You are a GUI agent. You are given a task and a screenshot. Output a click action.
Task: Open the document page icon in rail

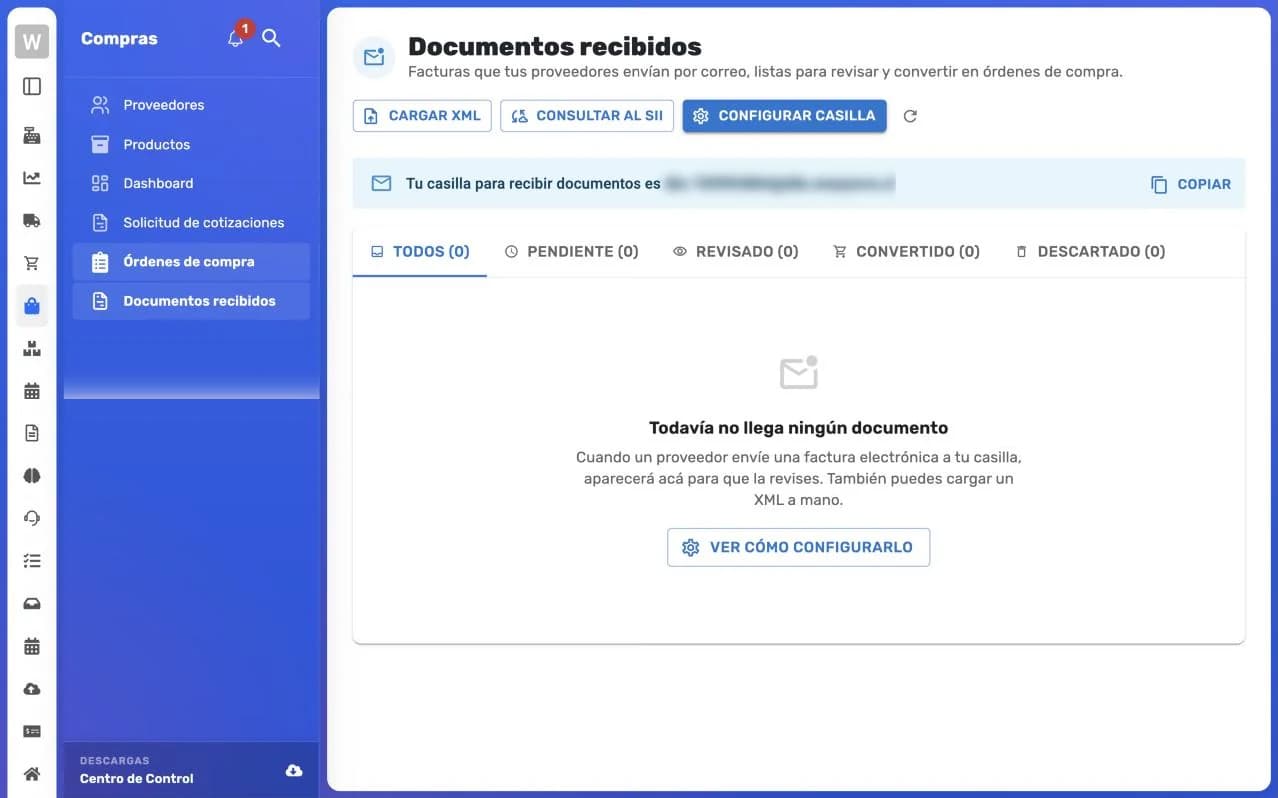click(32, 433)
